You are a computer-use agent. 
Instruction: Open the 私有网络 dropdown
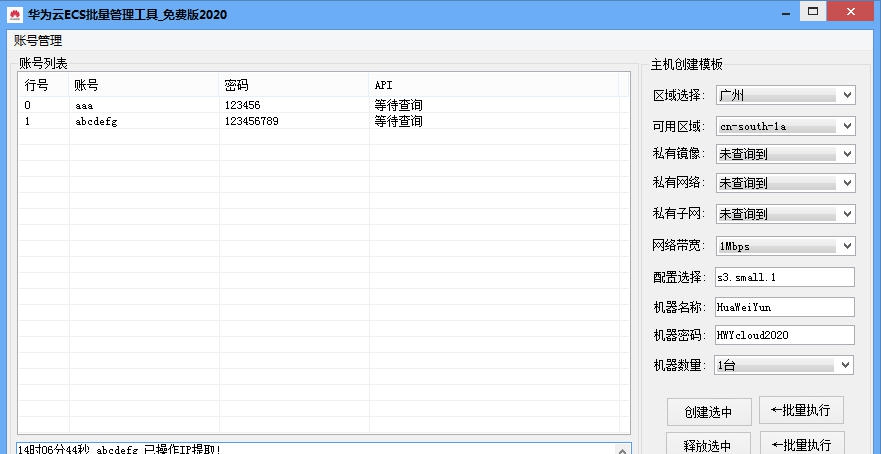[x=785, y=183]
